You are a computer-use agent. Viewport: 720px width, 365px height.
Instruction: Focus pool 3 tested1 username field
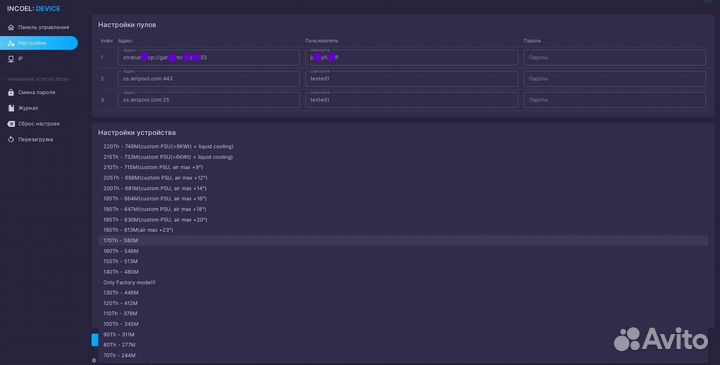tap(412, 100)
